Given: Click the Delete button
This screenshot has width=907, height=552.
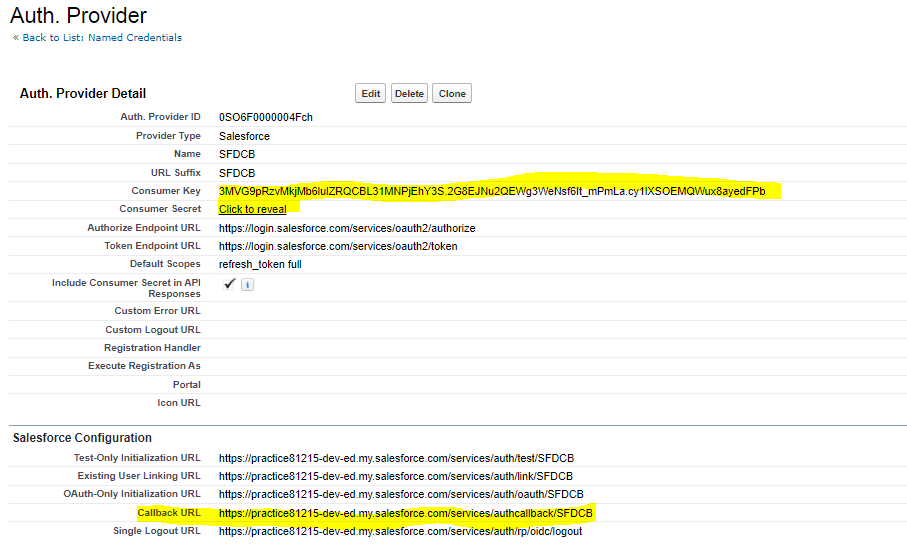Looking at the screenshot, I should 410,94.
